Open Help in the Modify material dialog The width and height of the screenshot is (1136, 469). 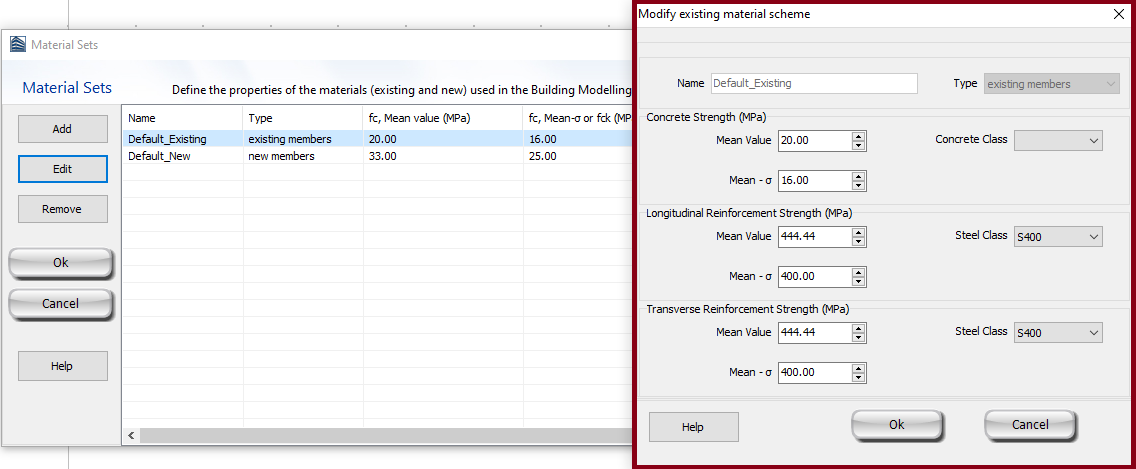693,427
